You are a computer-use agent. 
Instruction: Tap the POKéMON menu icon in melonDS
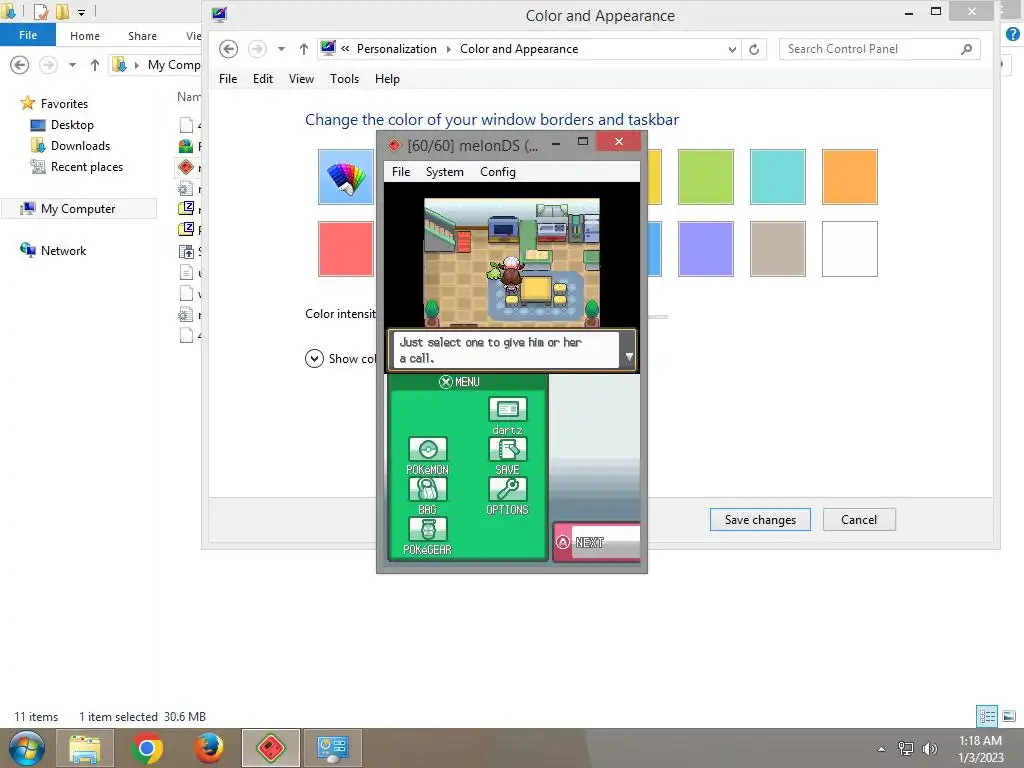pos(428,449)
